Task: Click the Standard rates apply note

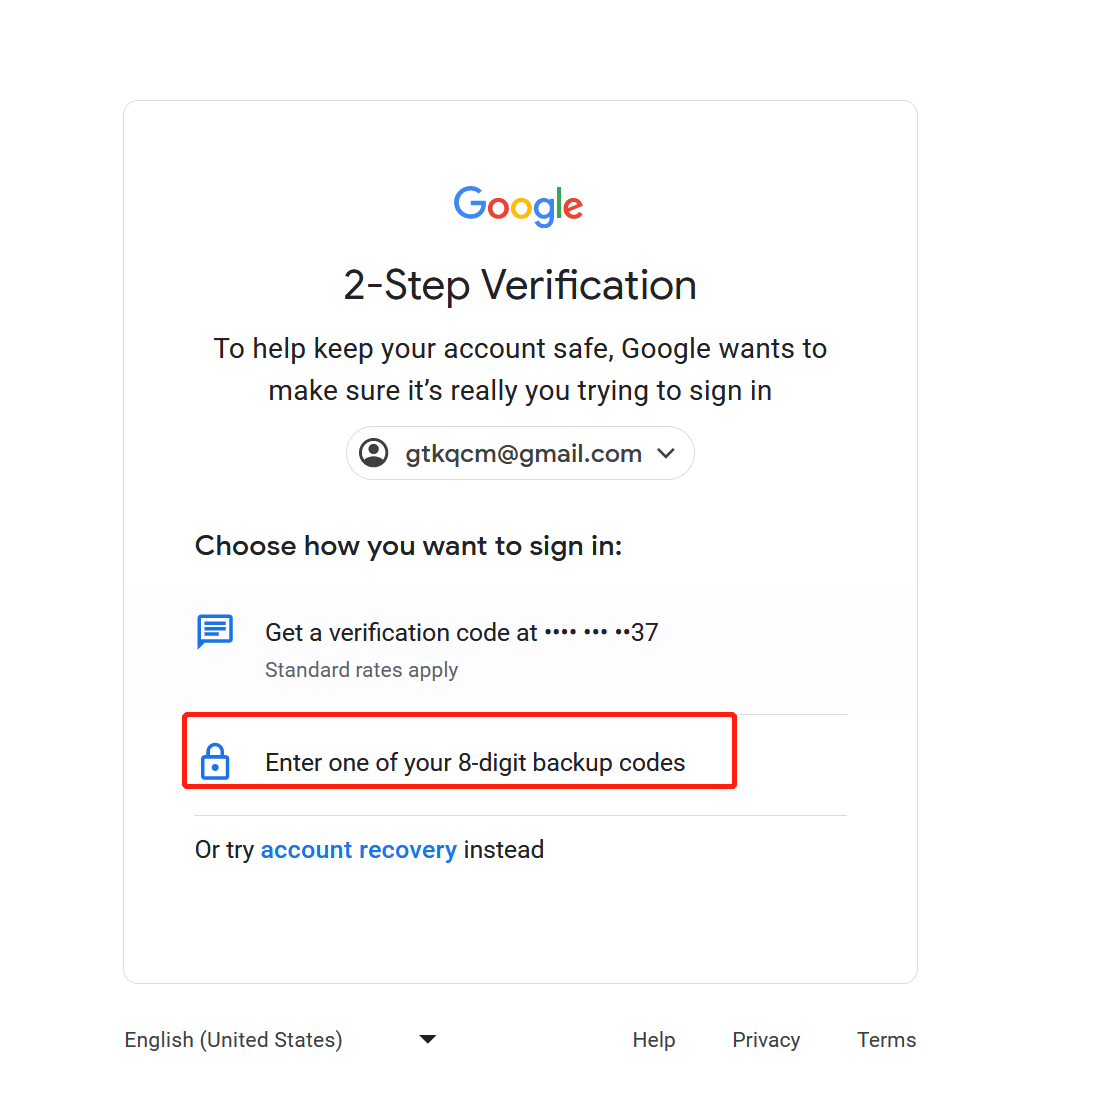Action: [361, 670]
